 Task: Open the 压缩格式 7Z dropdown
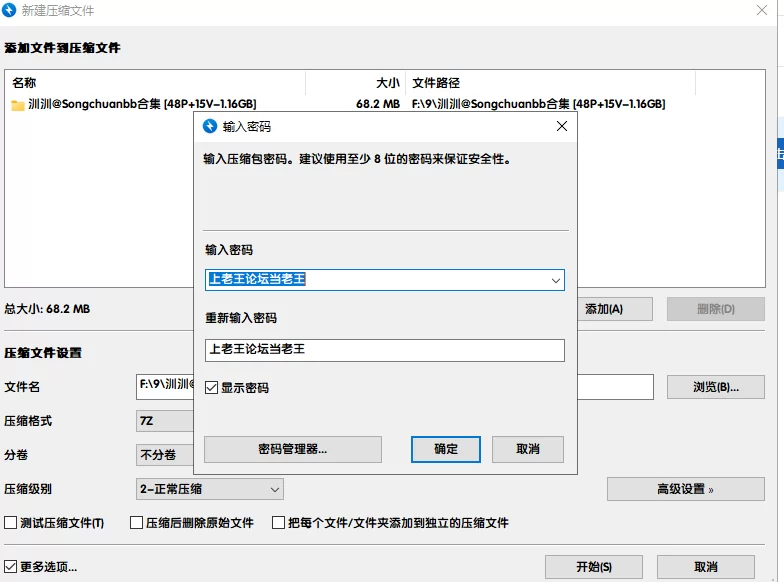[x=164, y=421]
